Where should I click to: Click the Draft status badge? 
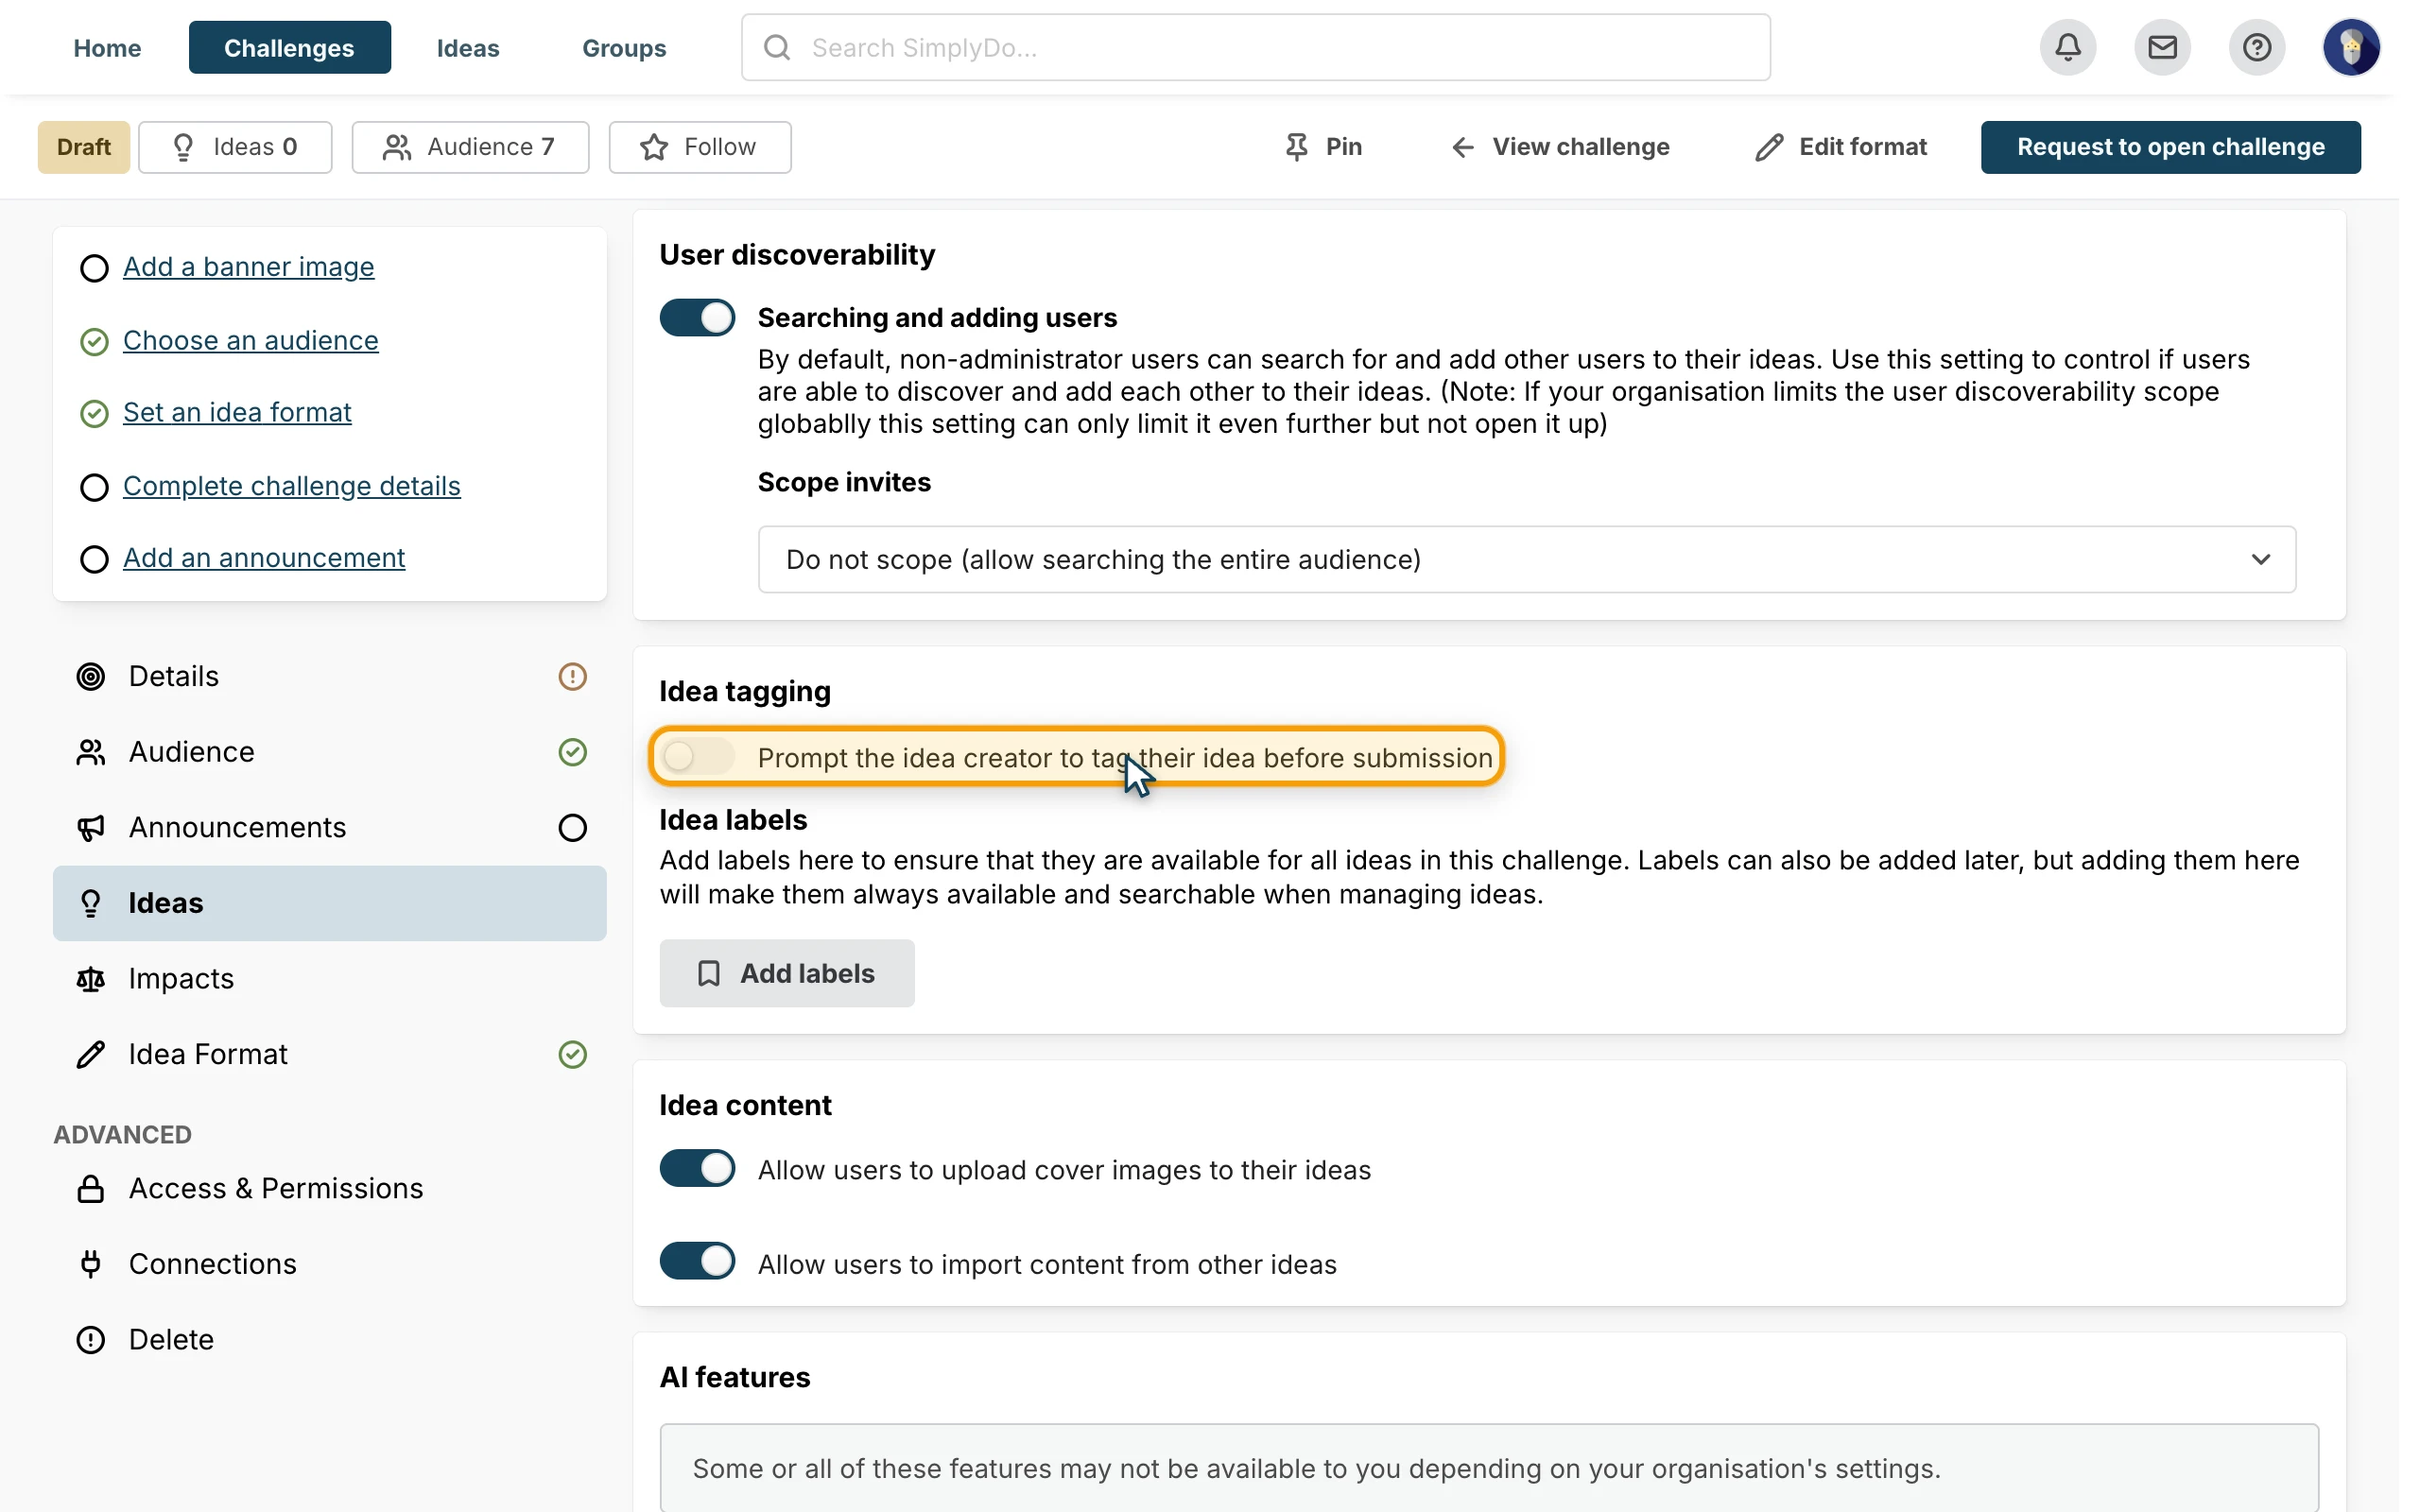(84, 147)
